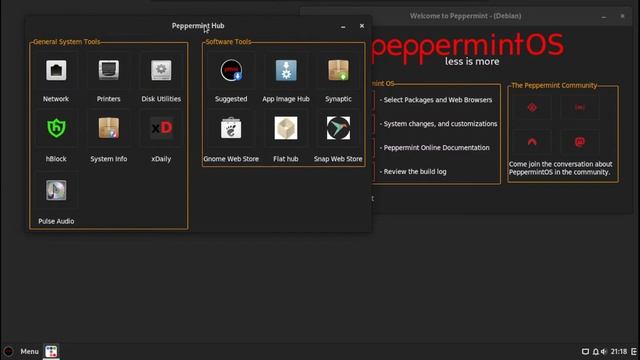Viewport: 640px width, 360px height.
Task: Select 'Select Packages and Web Browsers' in Welcome
Action: [x=438, y=100]
